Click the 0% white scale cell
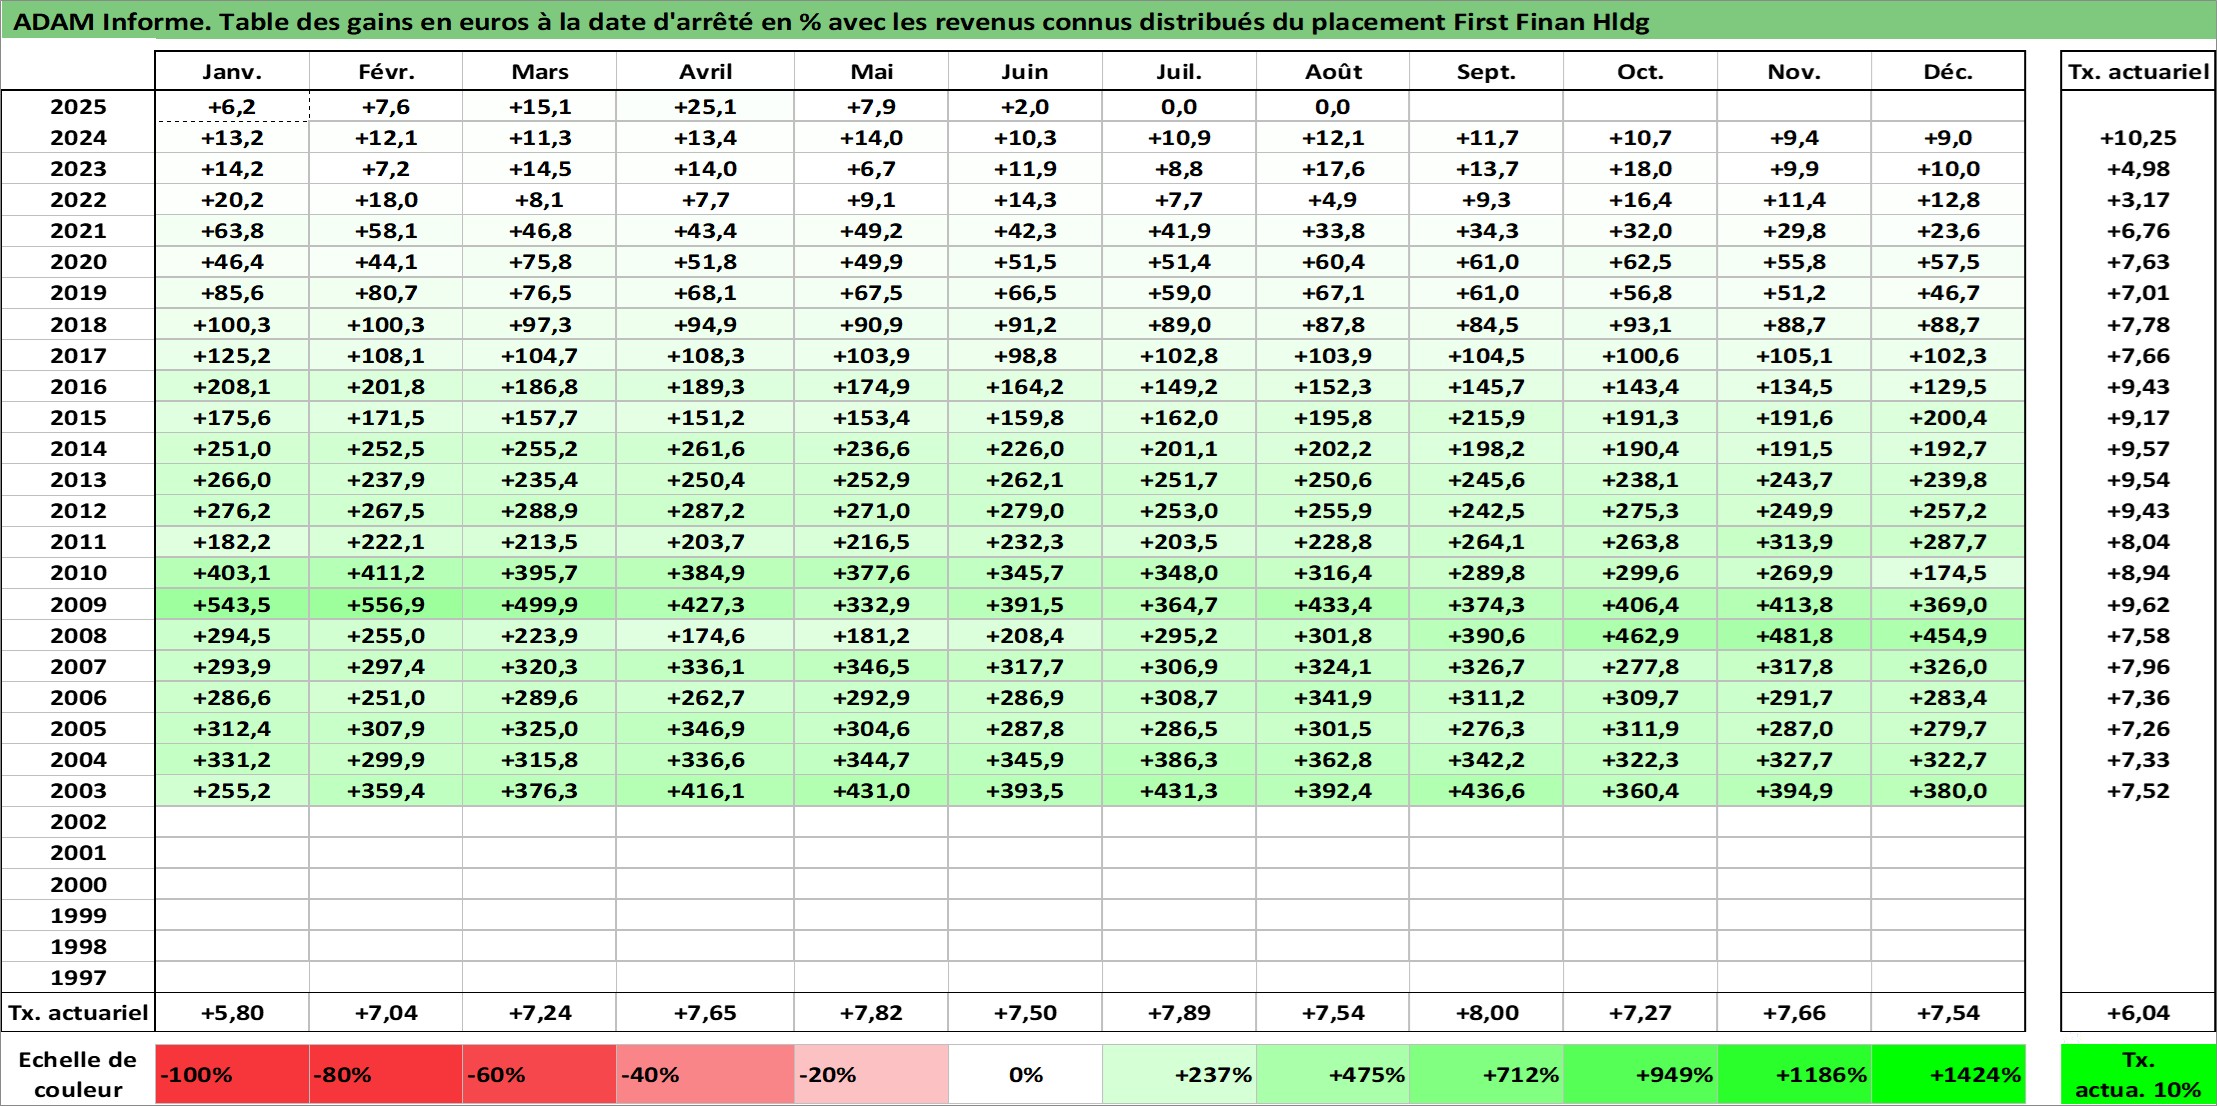Screen dimensions: 2217x1106 click(x=1025, y=1075)
